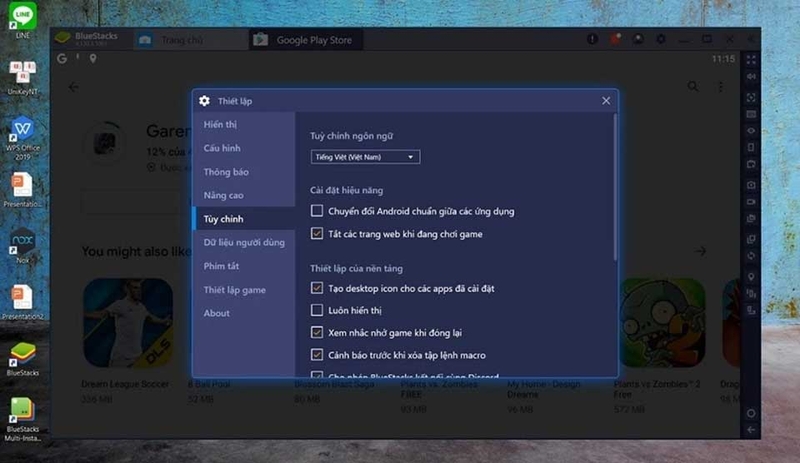The image size is (800, 463).
Task: Select the Thiết lập game tab
Action: coord(244,289)
